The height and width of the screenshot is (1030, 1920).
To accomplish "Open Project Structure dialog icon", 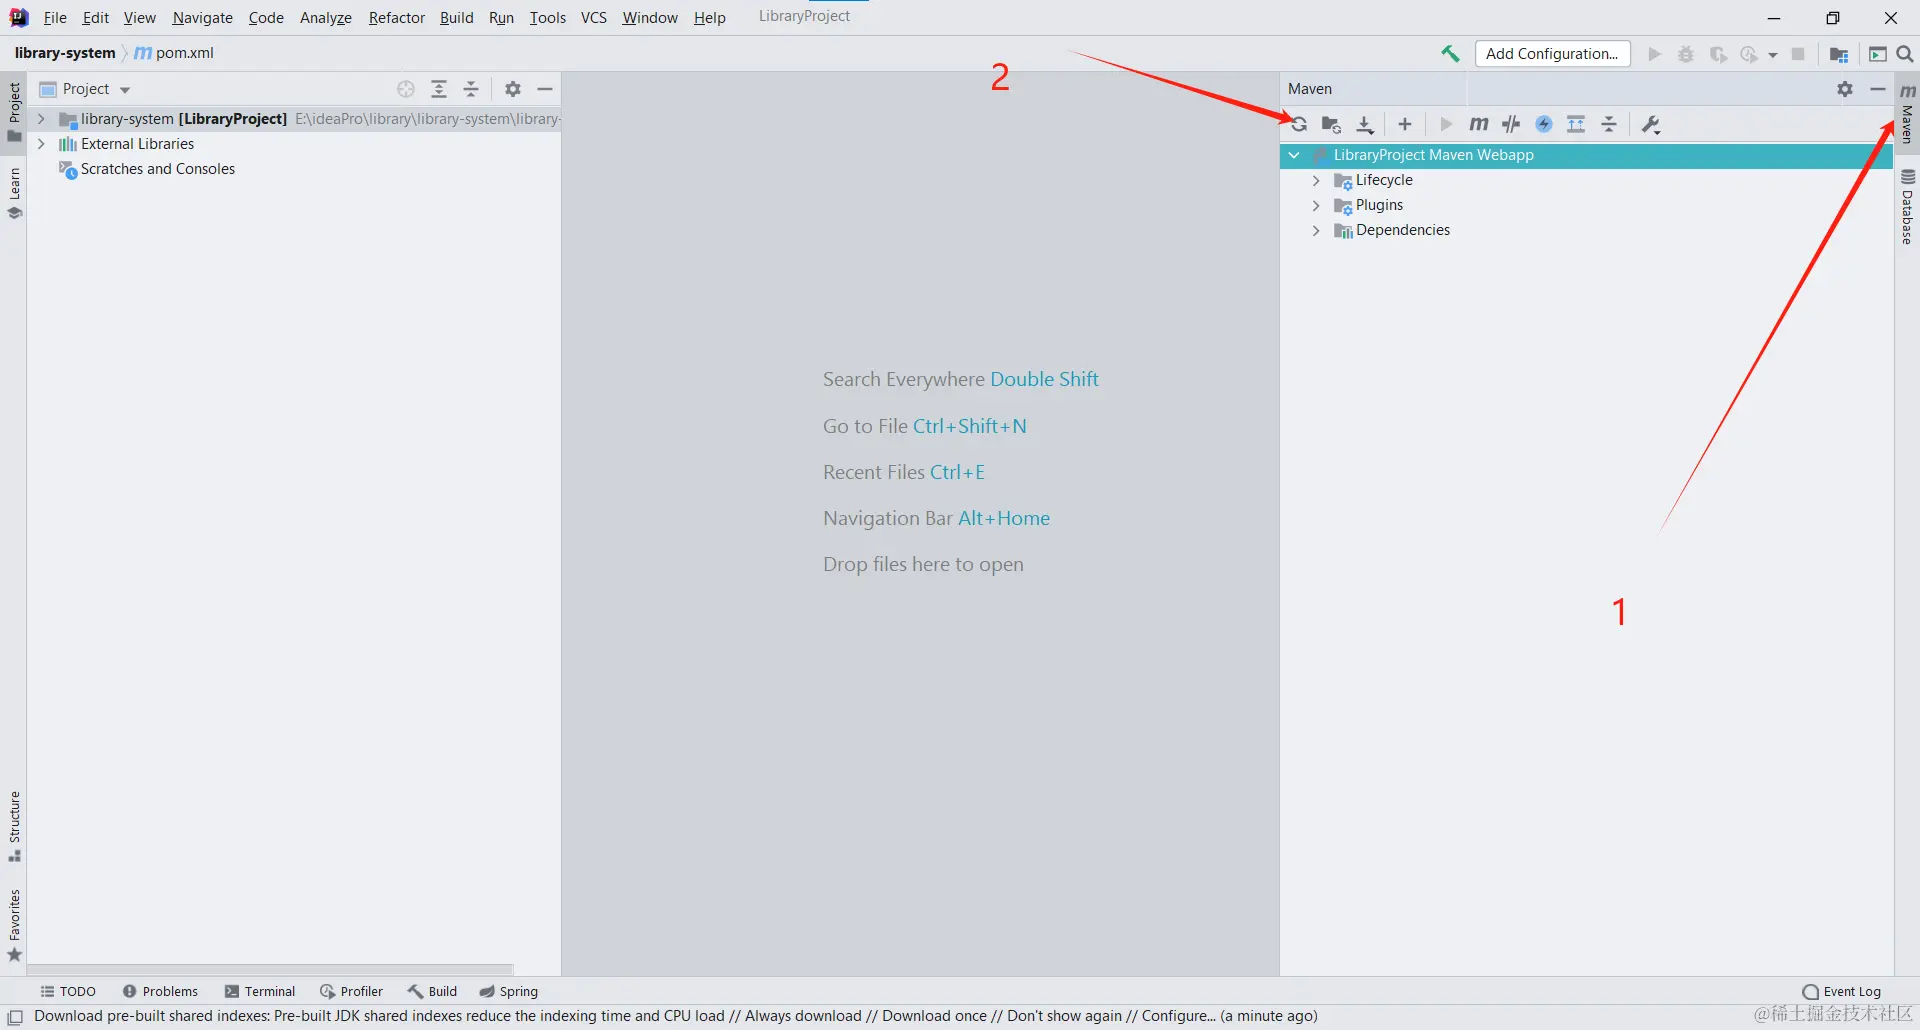I will click(1839, 54).
